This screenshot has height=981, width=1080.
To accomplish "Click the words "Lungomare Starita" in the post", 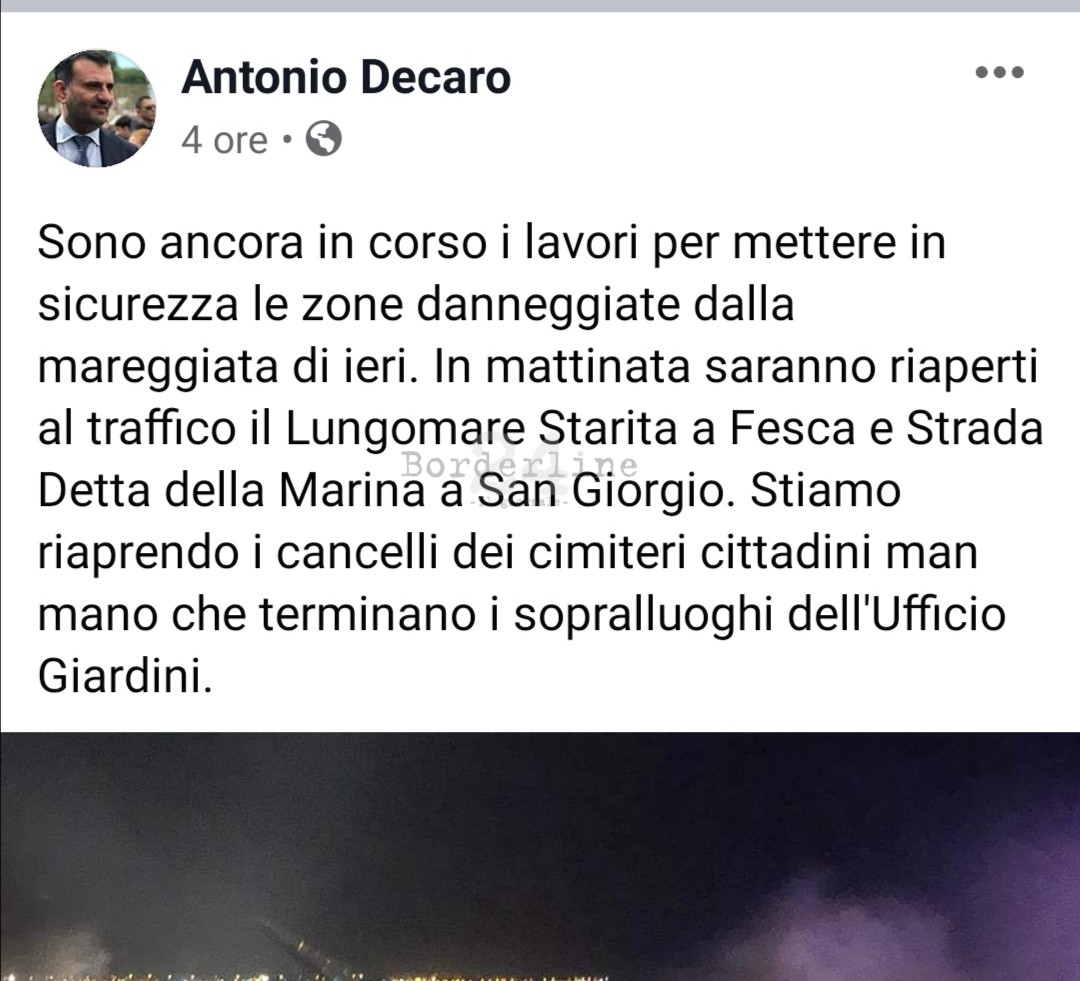I will pos(481,429).
